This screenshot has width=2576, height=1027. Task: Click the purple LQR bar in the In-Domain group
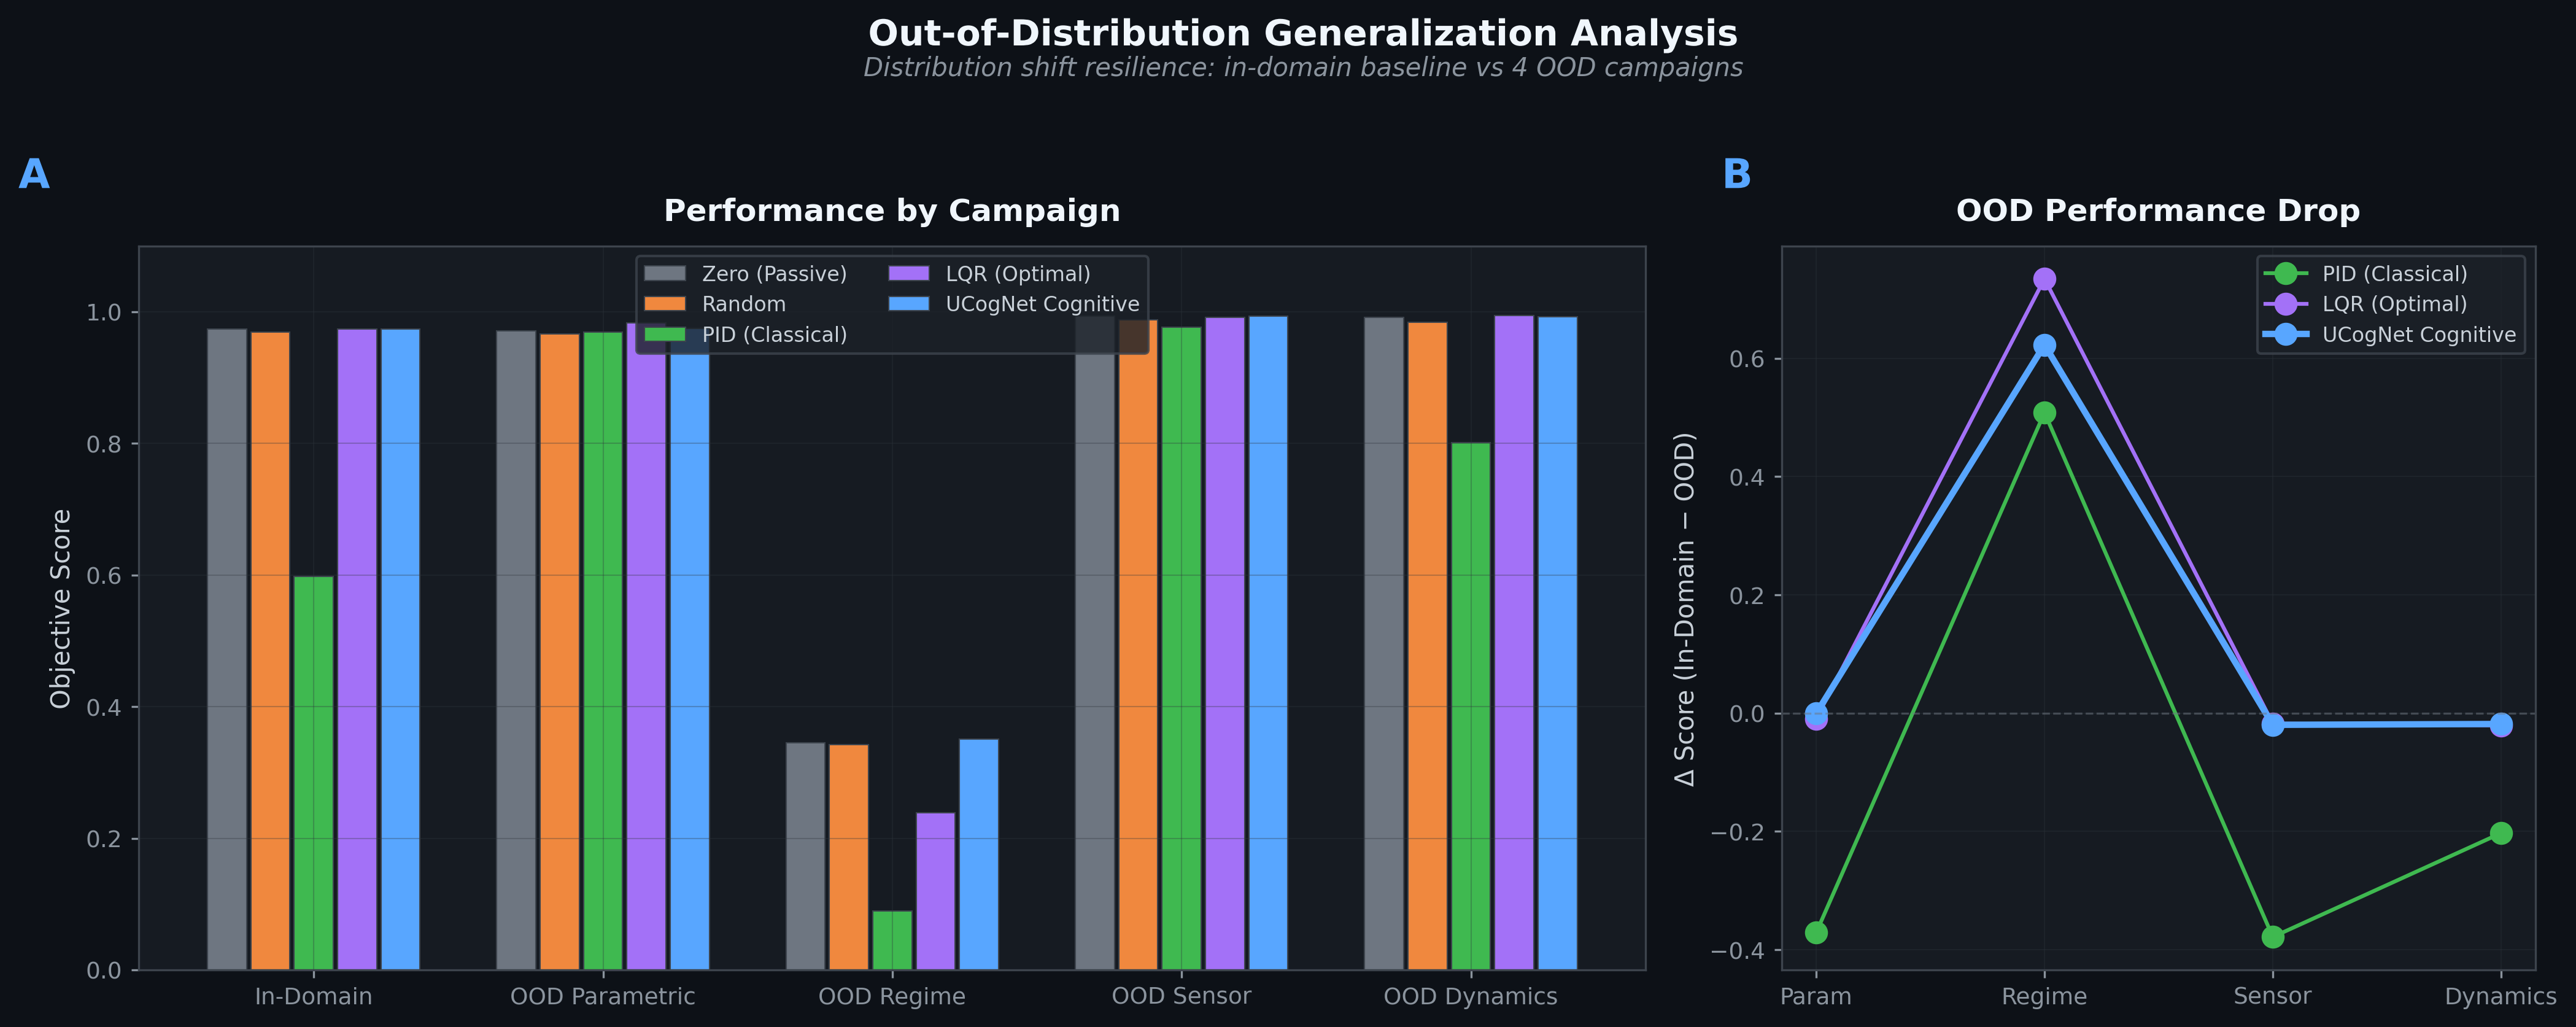click(357, 650)
